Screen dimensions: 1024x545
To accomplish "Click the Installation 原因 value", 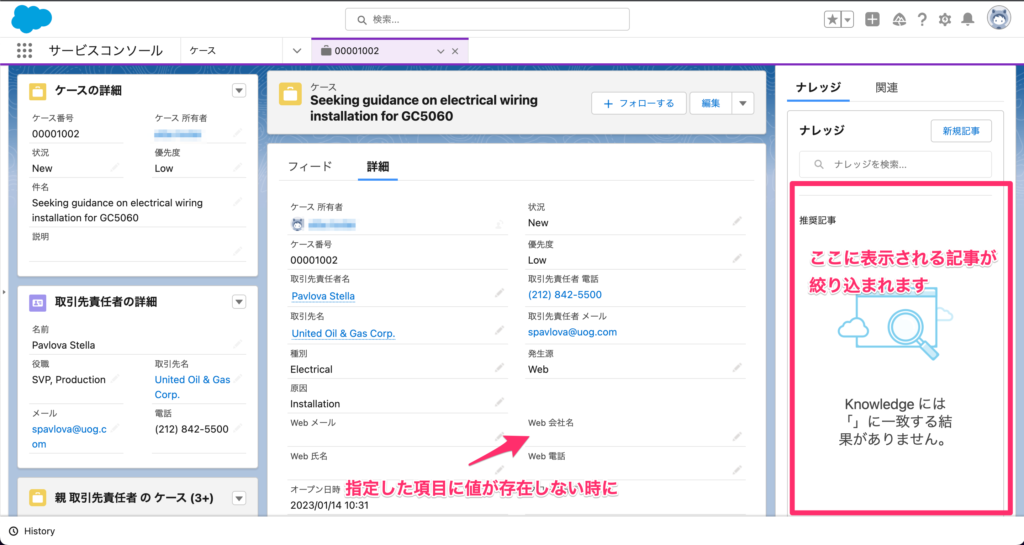I will point(315,404).
